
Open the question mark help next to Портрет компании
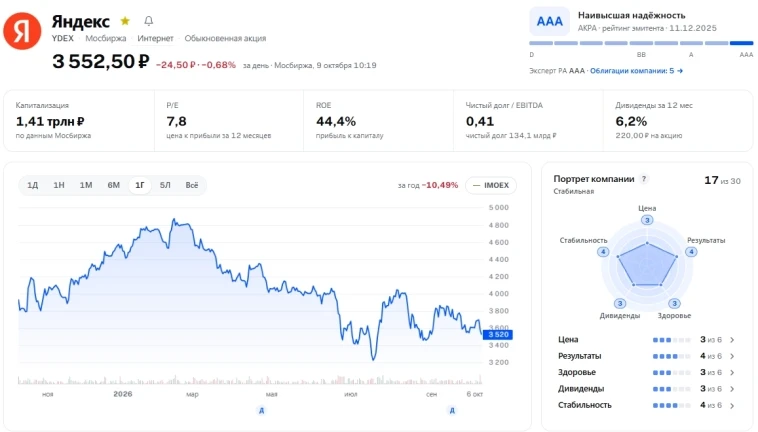643,179
